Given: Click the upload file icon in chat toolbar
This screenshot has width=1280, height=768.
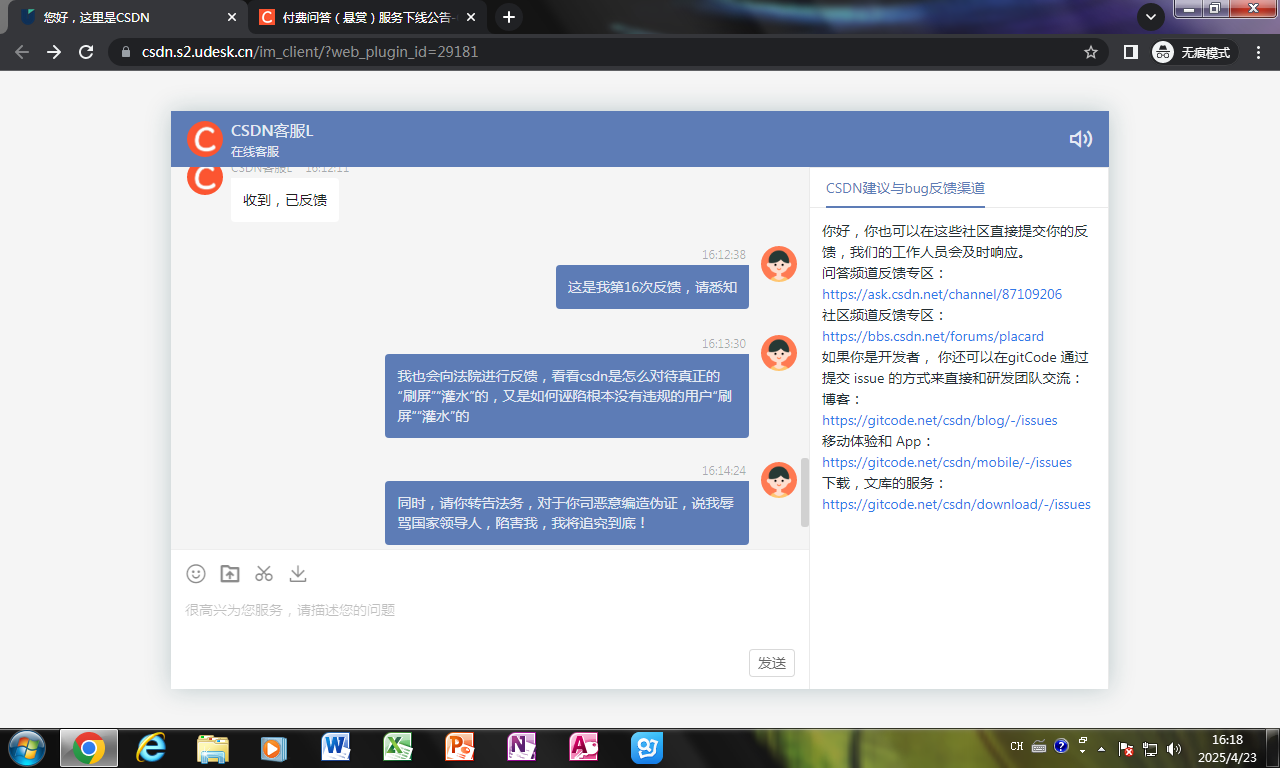Looking at the screenshot, I should pos(230,573).
